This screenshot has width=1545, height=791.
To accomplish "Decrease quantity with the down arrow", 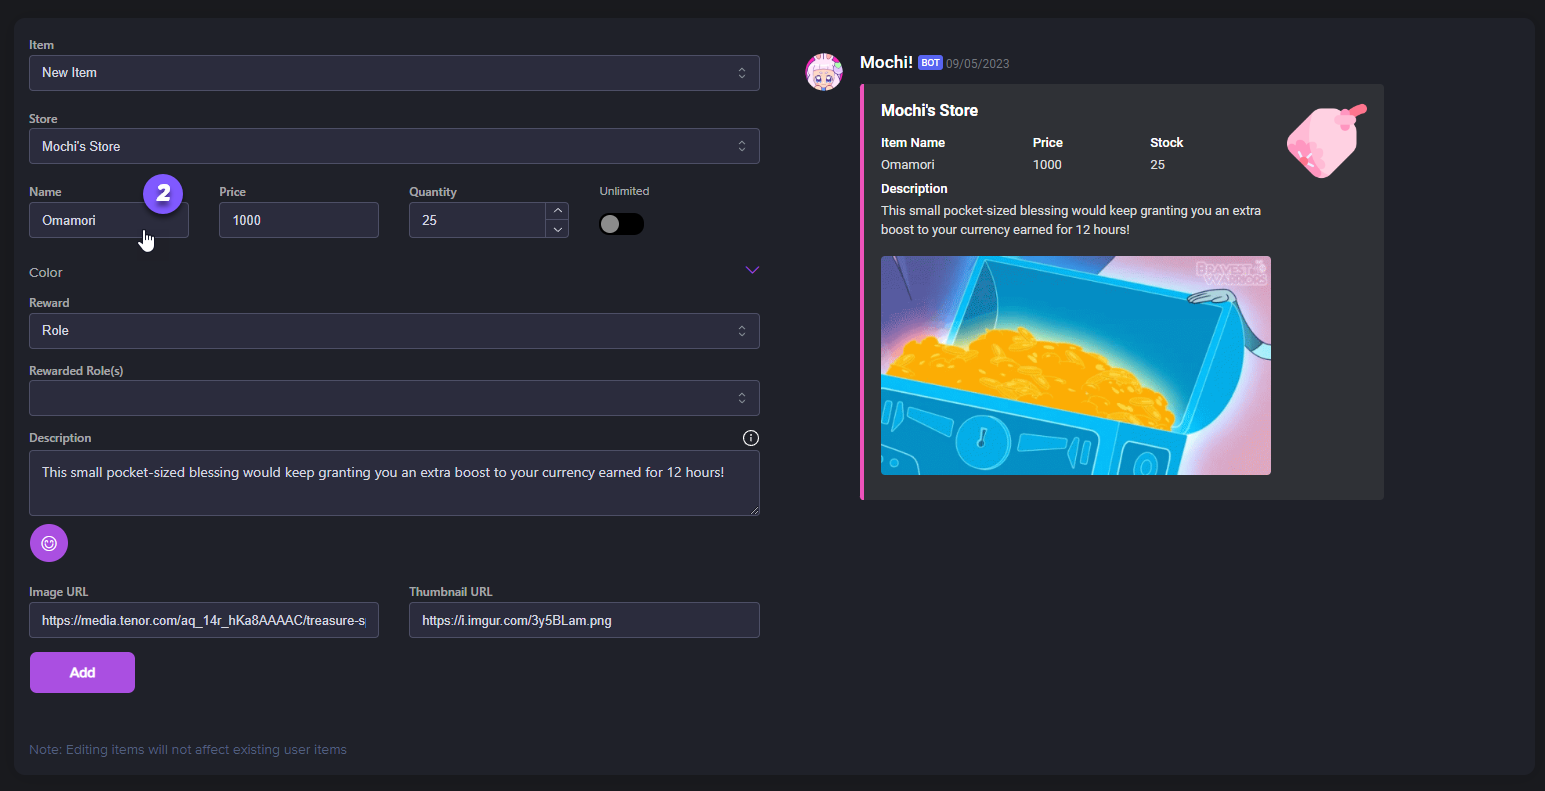I will [557, 229].
